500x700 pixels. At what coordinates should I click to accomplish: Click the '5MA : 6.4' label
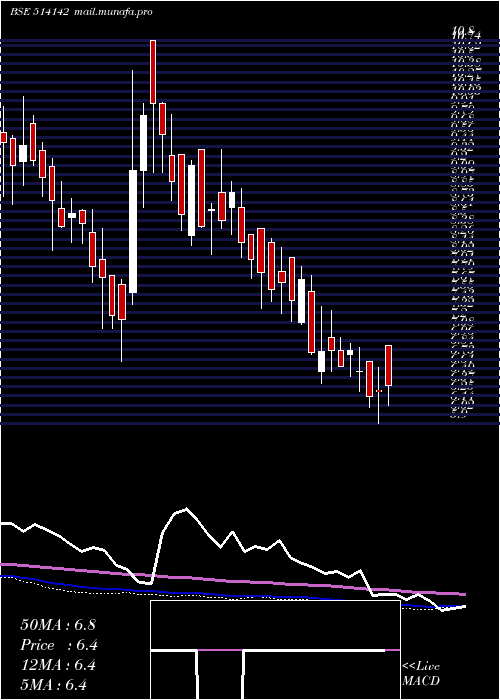[x=53, y=685]
